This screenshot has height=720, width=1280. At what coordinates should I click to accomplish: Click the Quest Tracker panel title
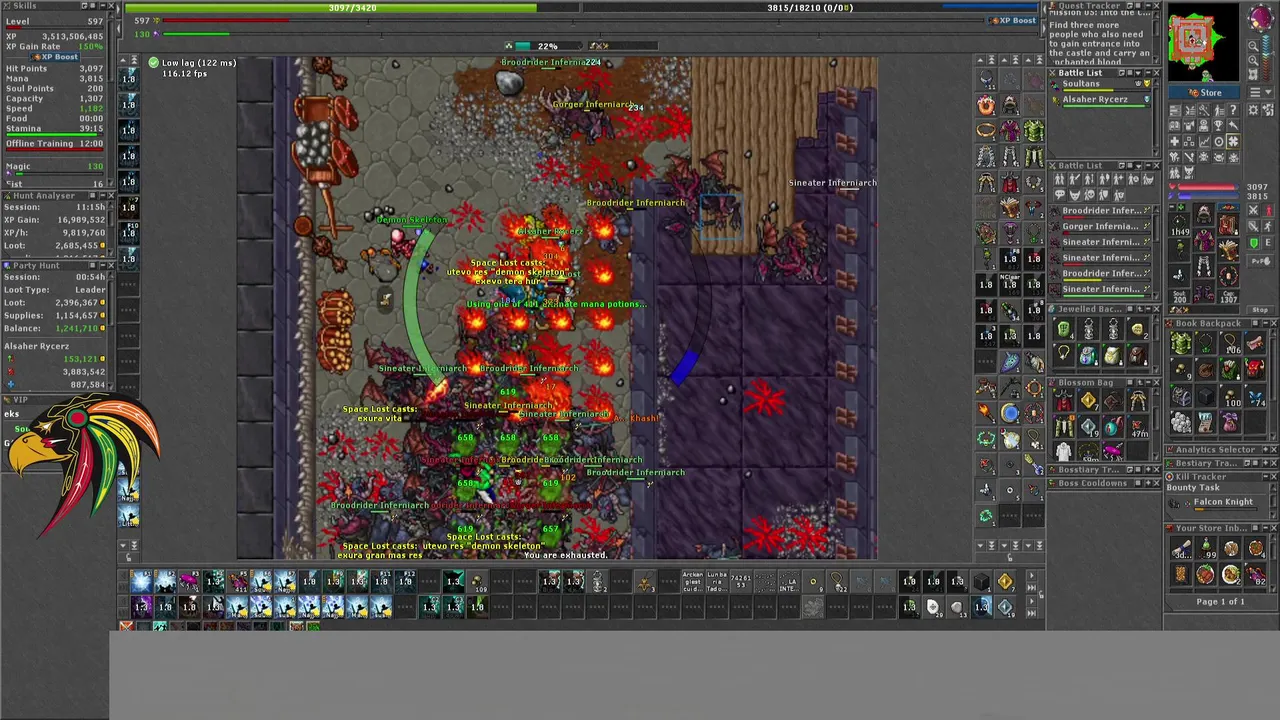(1089, 6)
